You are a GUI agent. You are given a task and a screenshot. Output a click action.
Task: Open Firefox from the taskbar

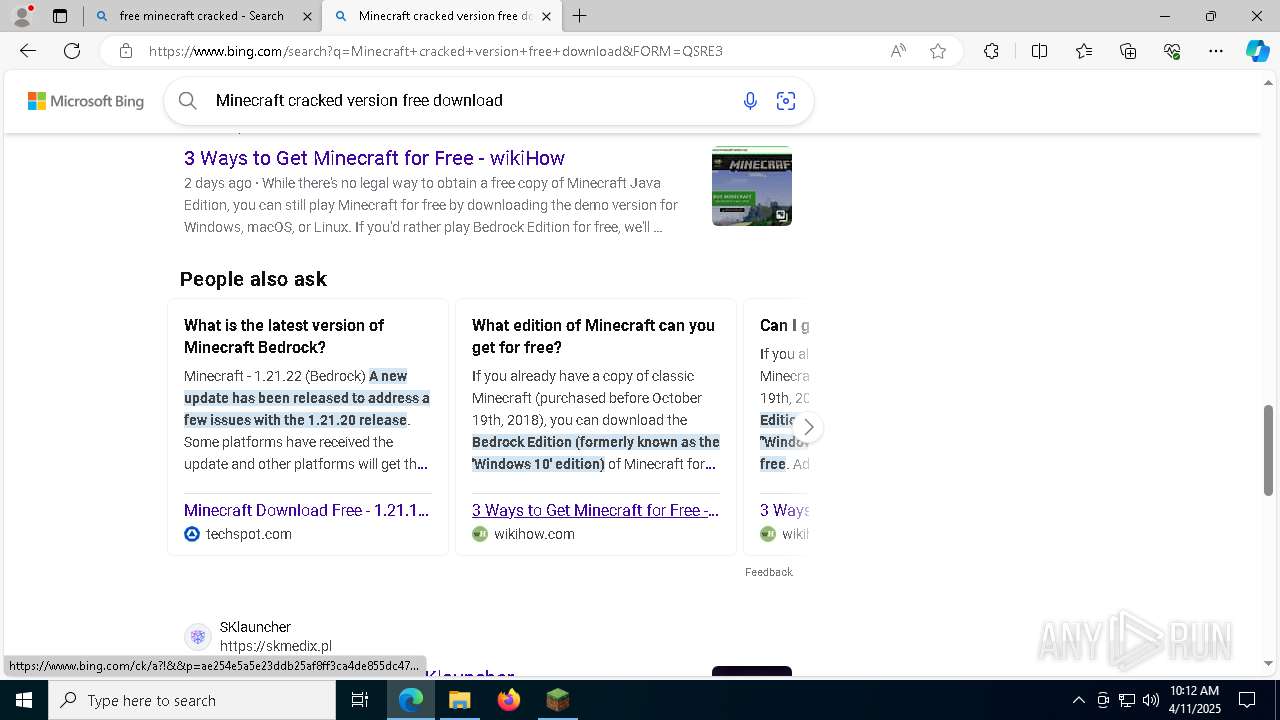click(508, 700)
